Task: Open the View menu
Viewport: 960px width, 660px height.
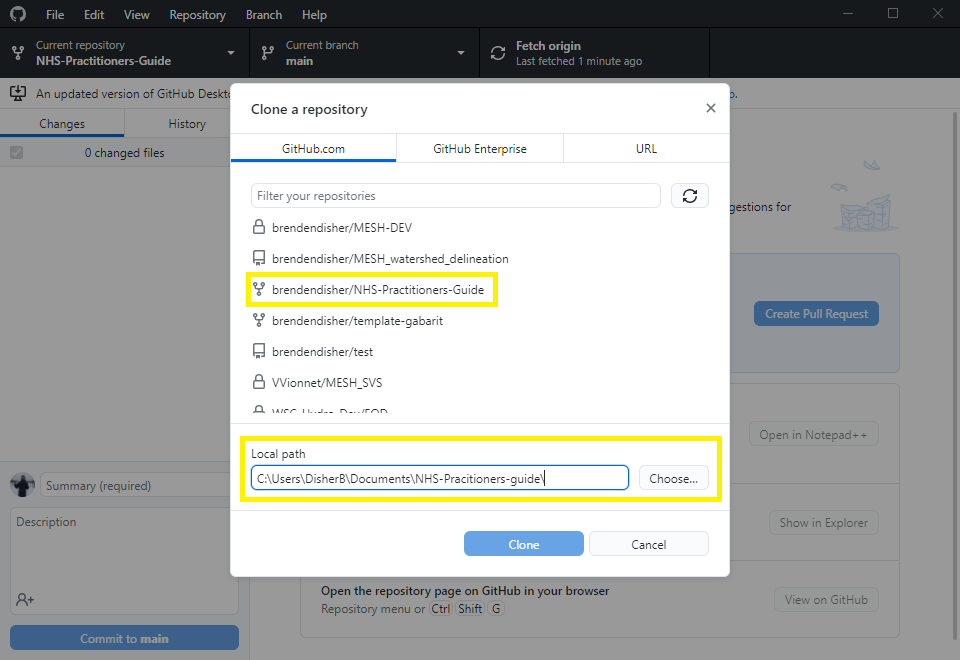Action: [137, 15]
